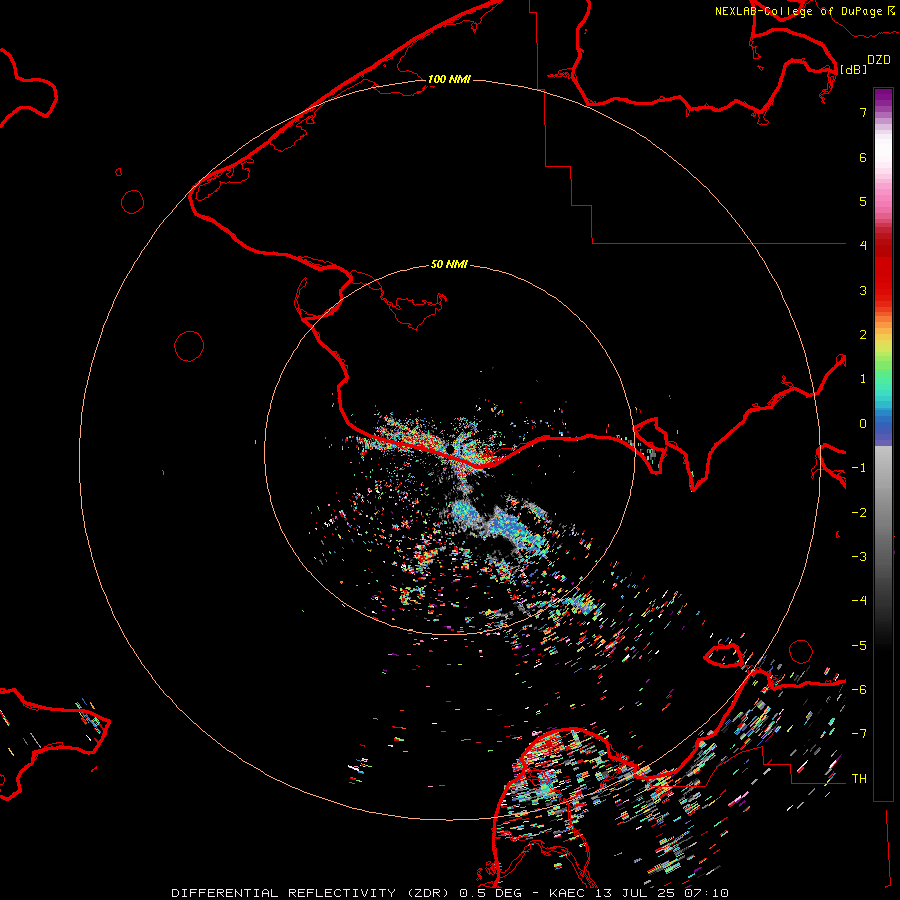Click the 5 value on the dB scale
Viewport: 900px width, 900px height.
pos(863,201)
